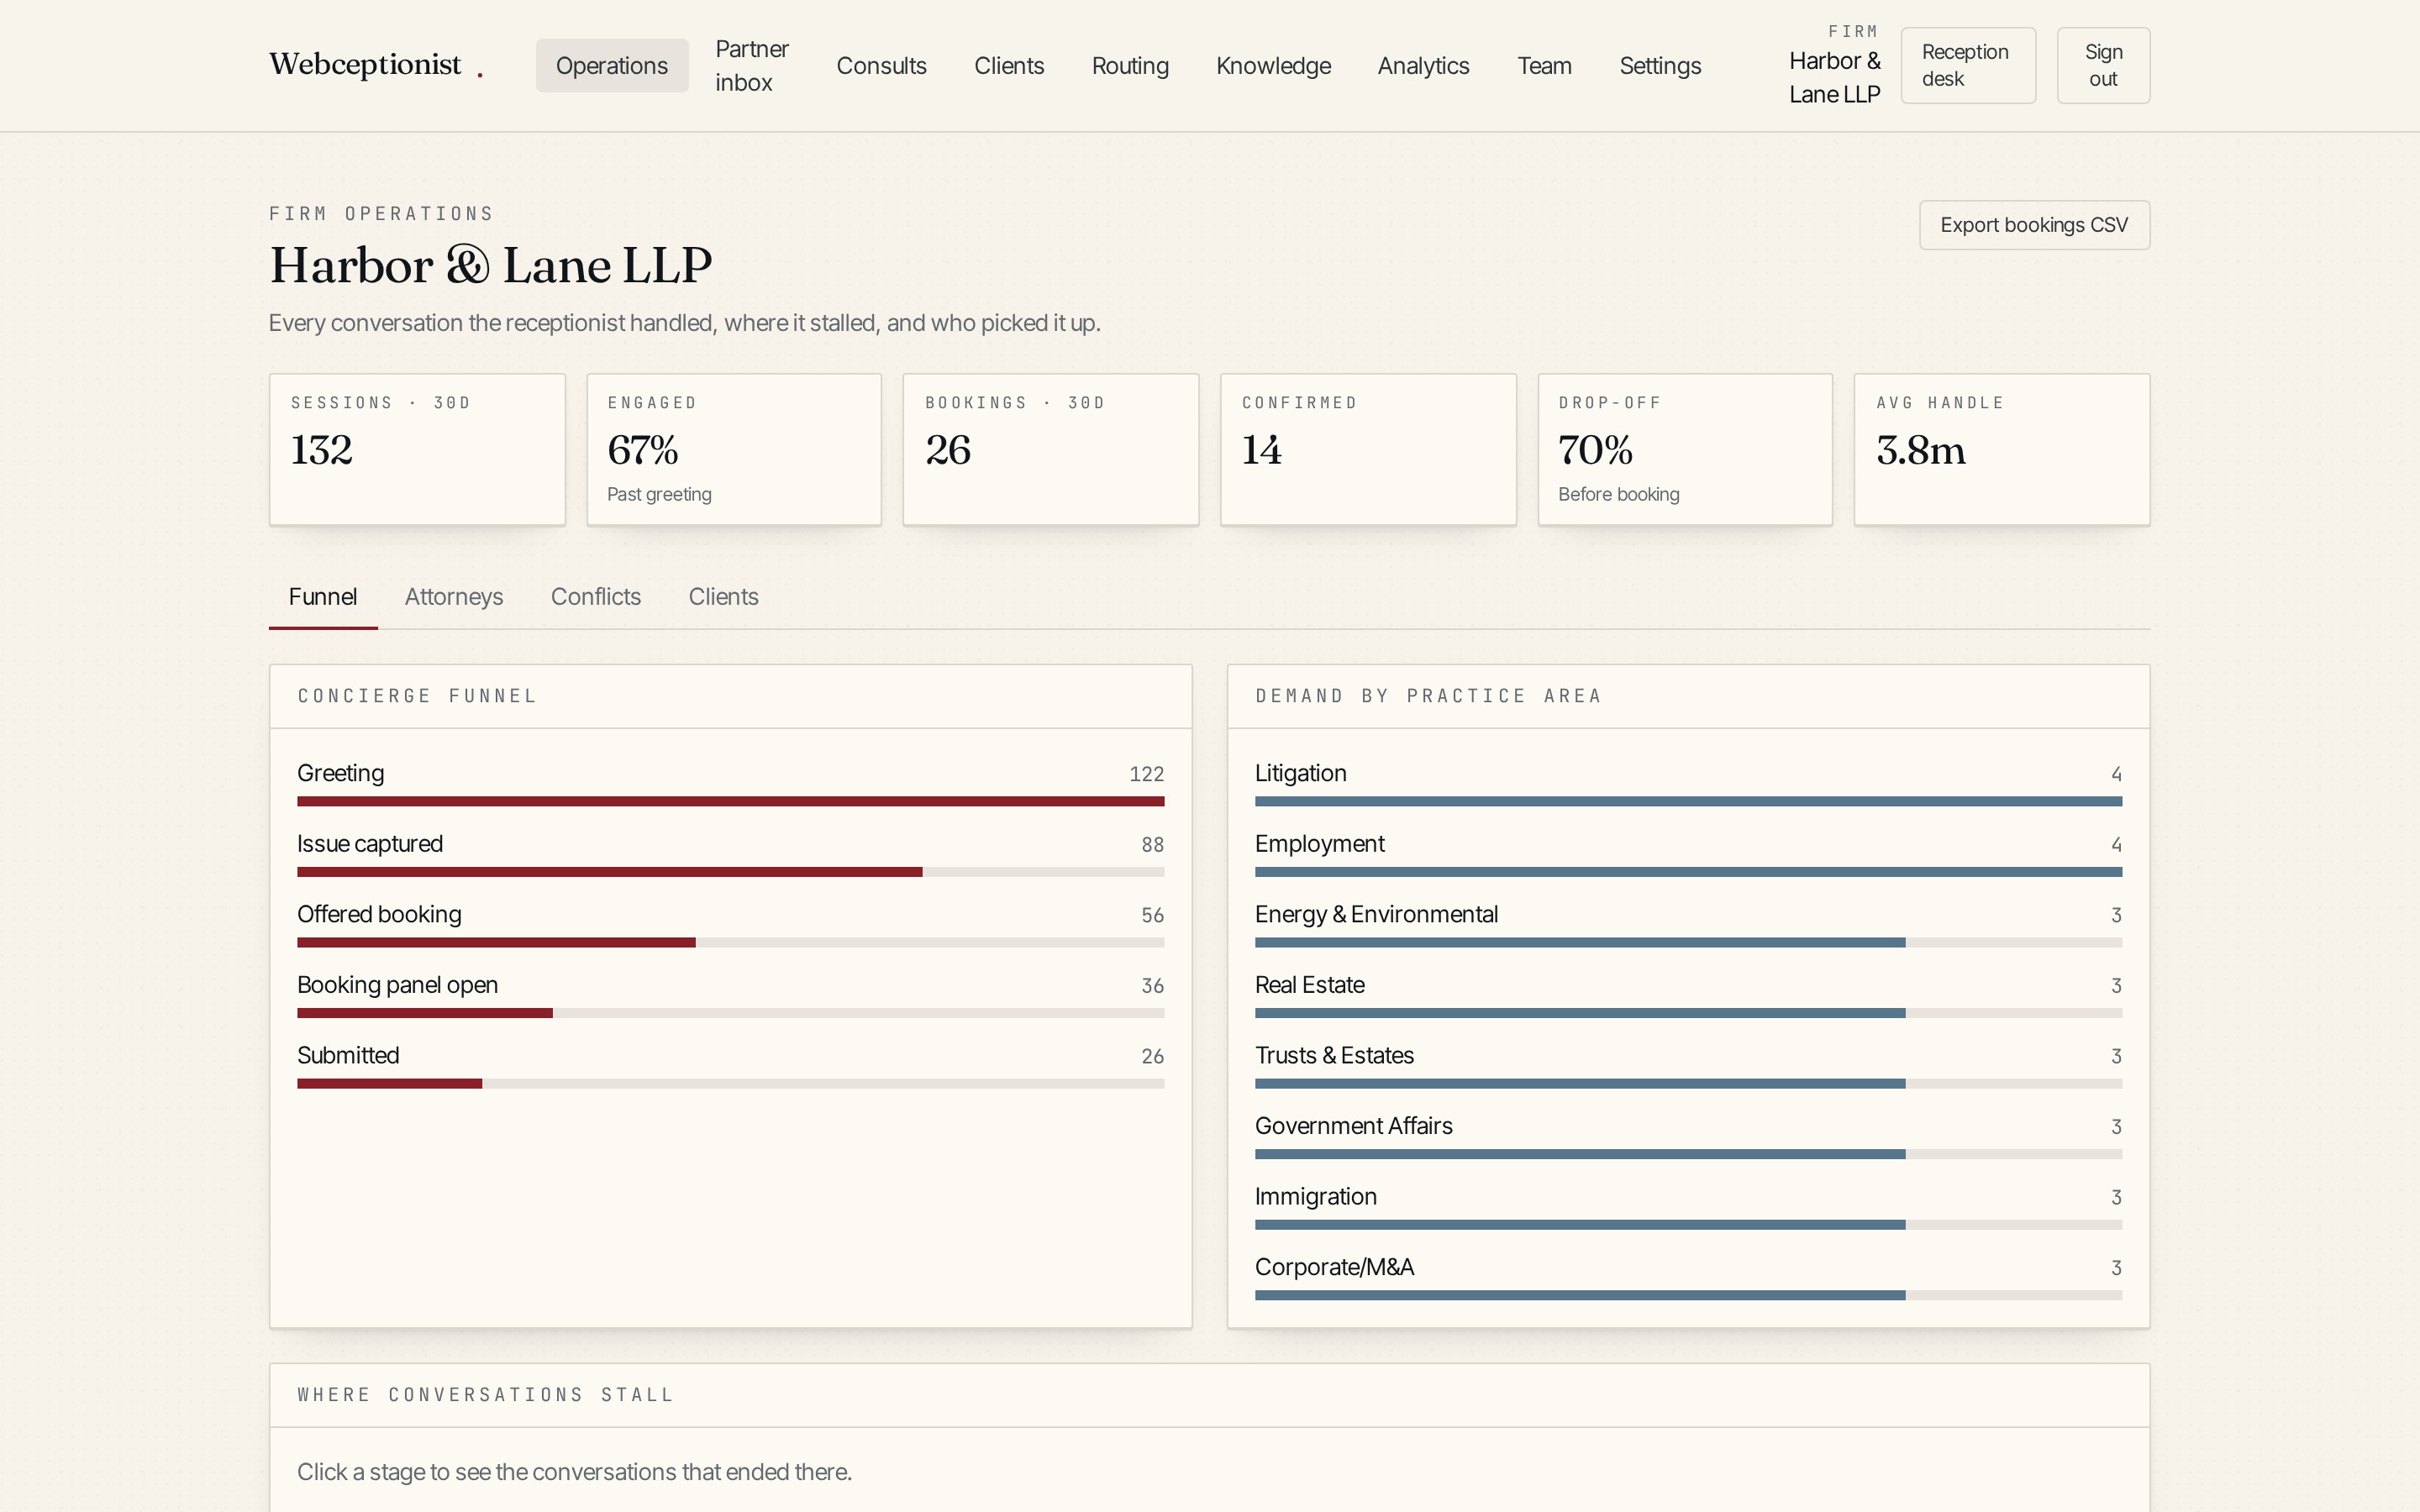Click the Avg Handle 3.8m card
This screenshot has width=2420, height=1512.
pyautogui.click(x=2002, y=449)
